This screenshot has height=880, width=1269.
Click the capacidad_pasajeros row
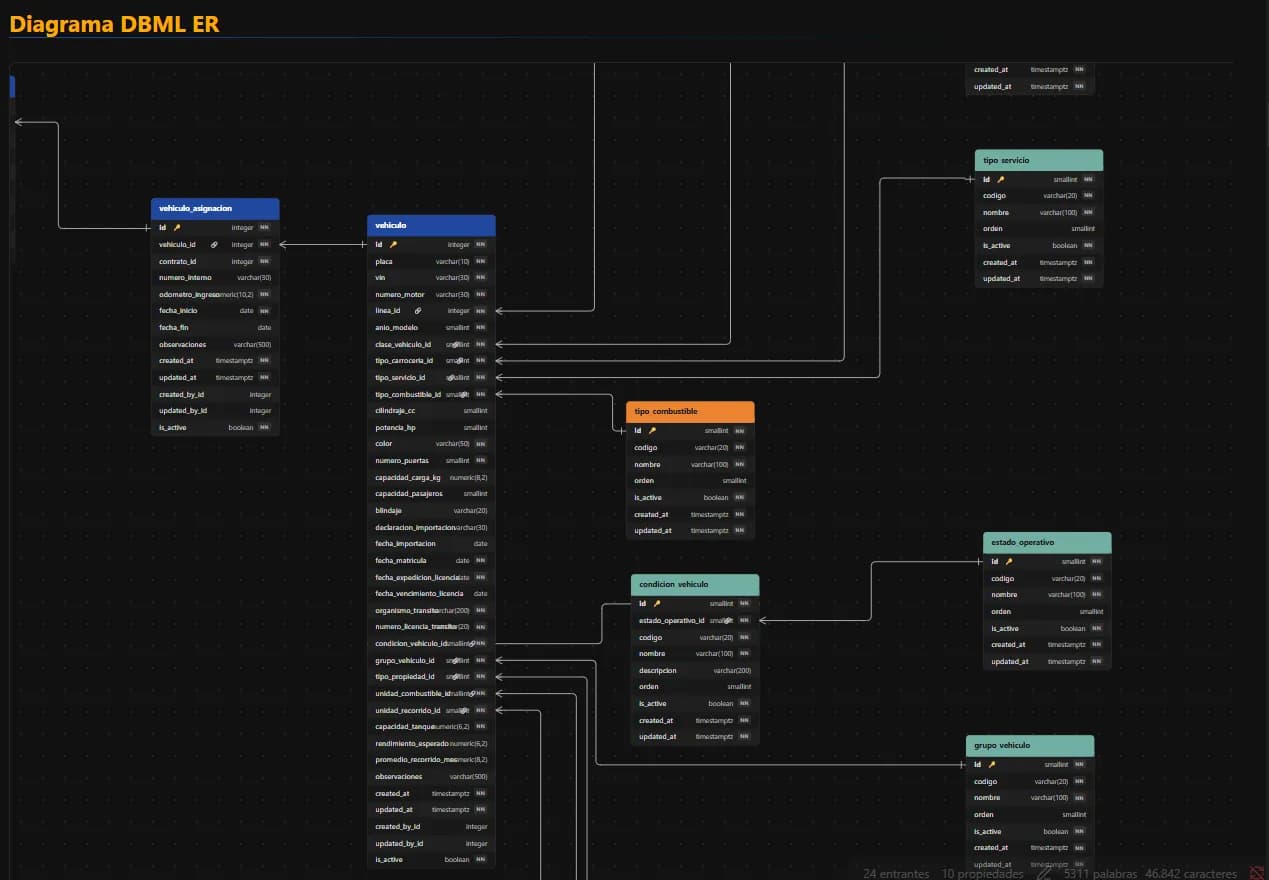(x=431, y=494)
